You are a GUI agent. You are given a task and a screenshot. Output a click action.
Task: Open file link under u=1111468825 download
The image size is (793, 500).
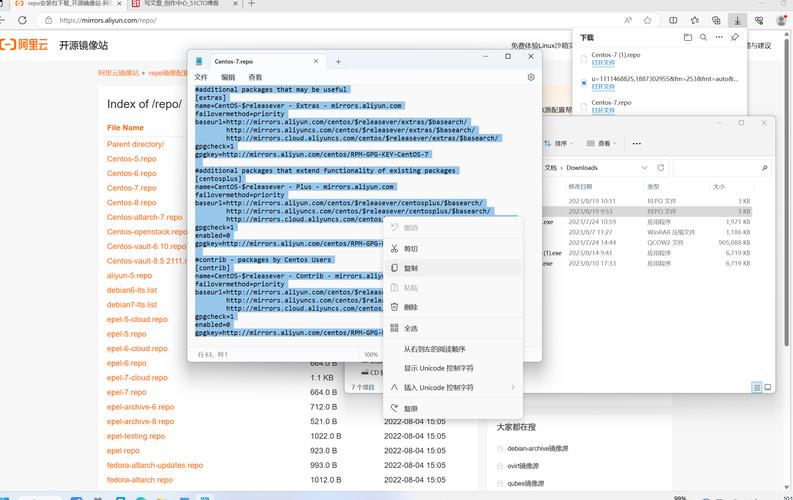[603, 86]
